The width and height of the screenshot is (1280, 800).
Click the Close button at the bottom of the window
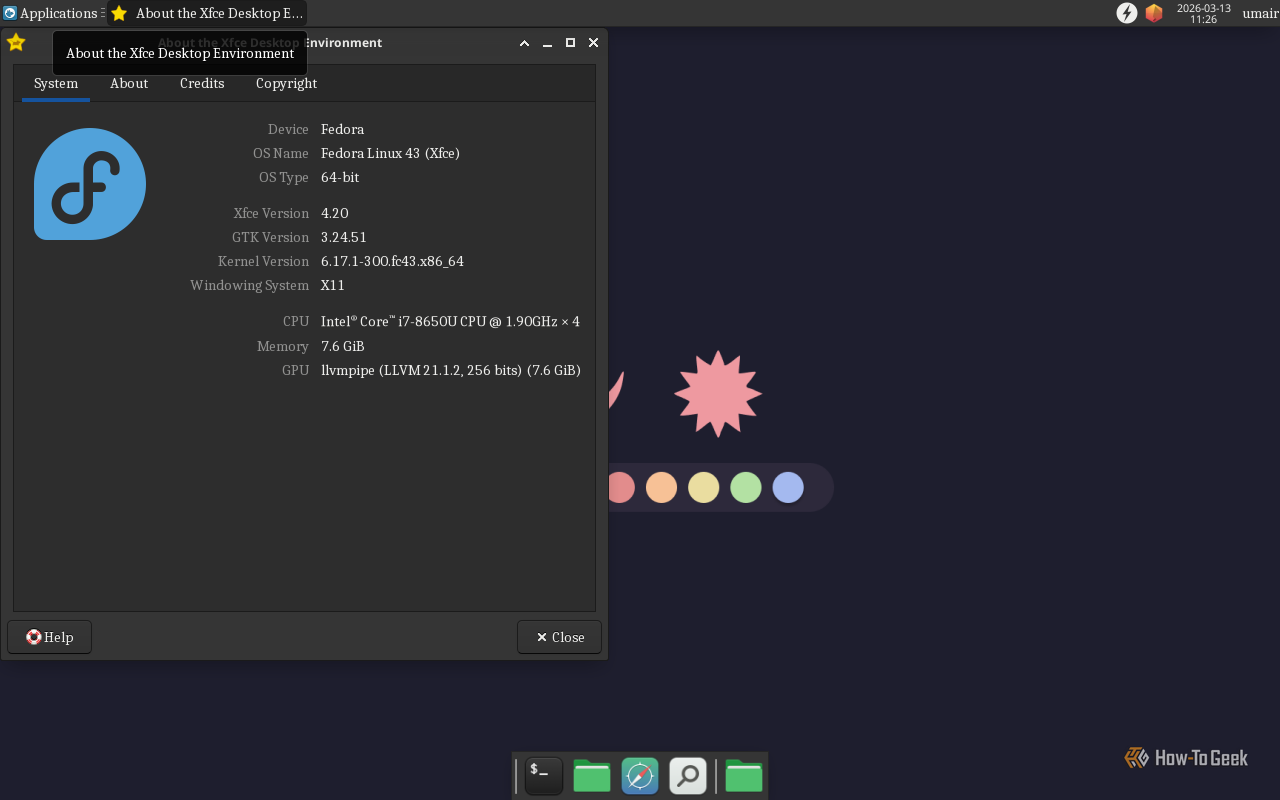559,637
